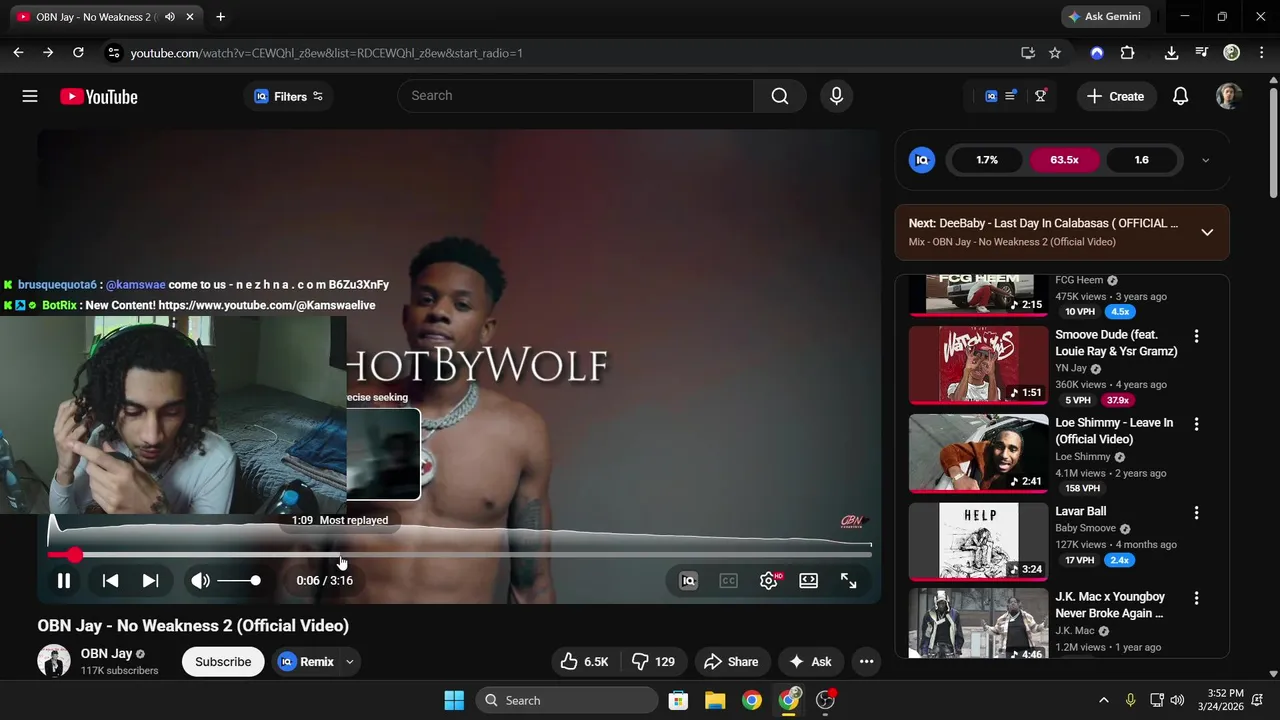This screenshot has height=720, width=1280.
Task: Open the vidIQ icon in player controls
Action: click(688, 581)
